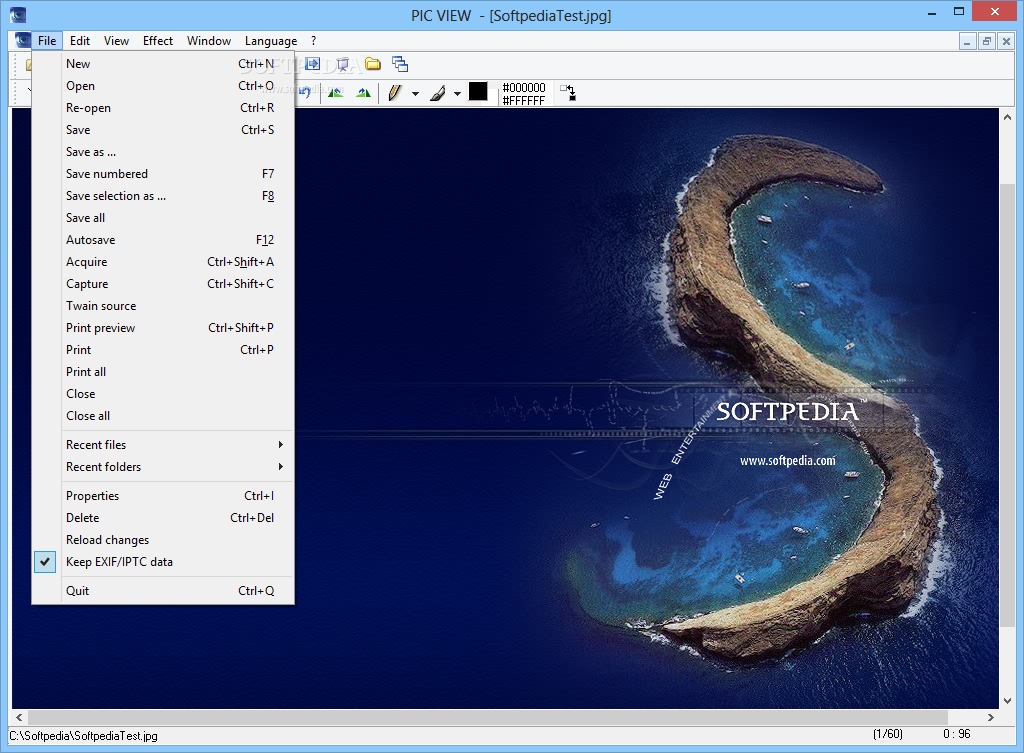Screen dimensions: 1024x753
Task: Open pencil tool options dropdown arrow
Action: pos(415,93)
